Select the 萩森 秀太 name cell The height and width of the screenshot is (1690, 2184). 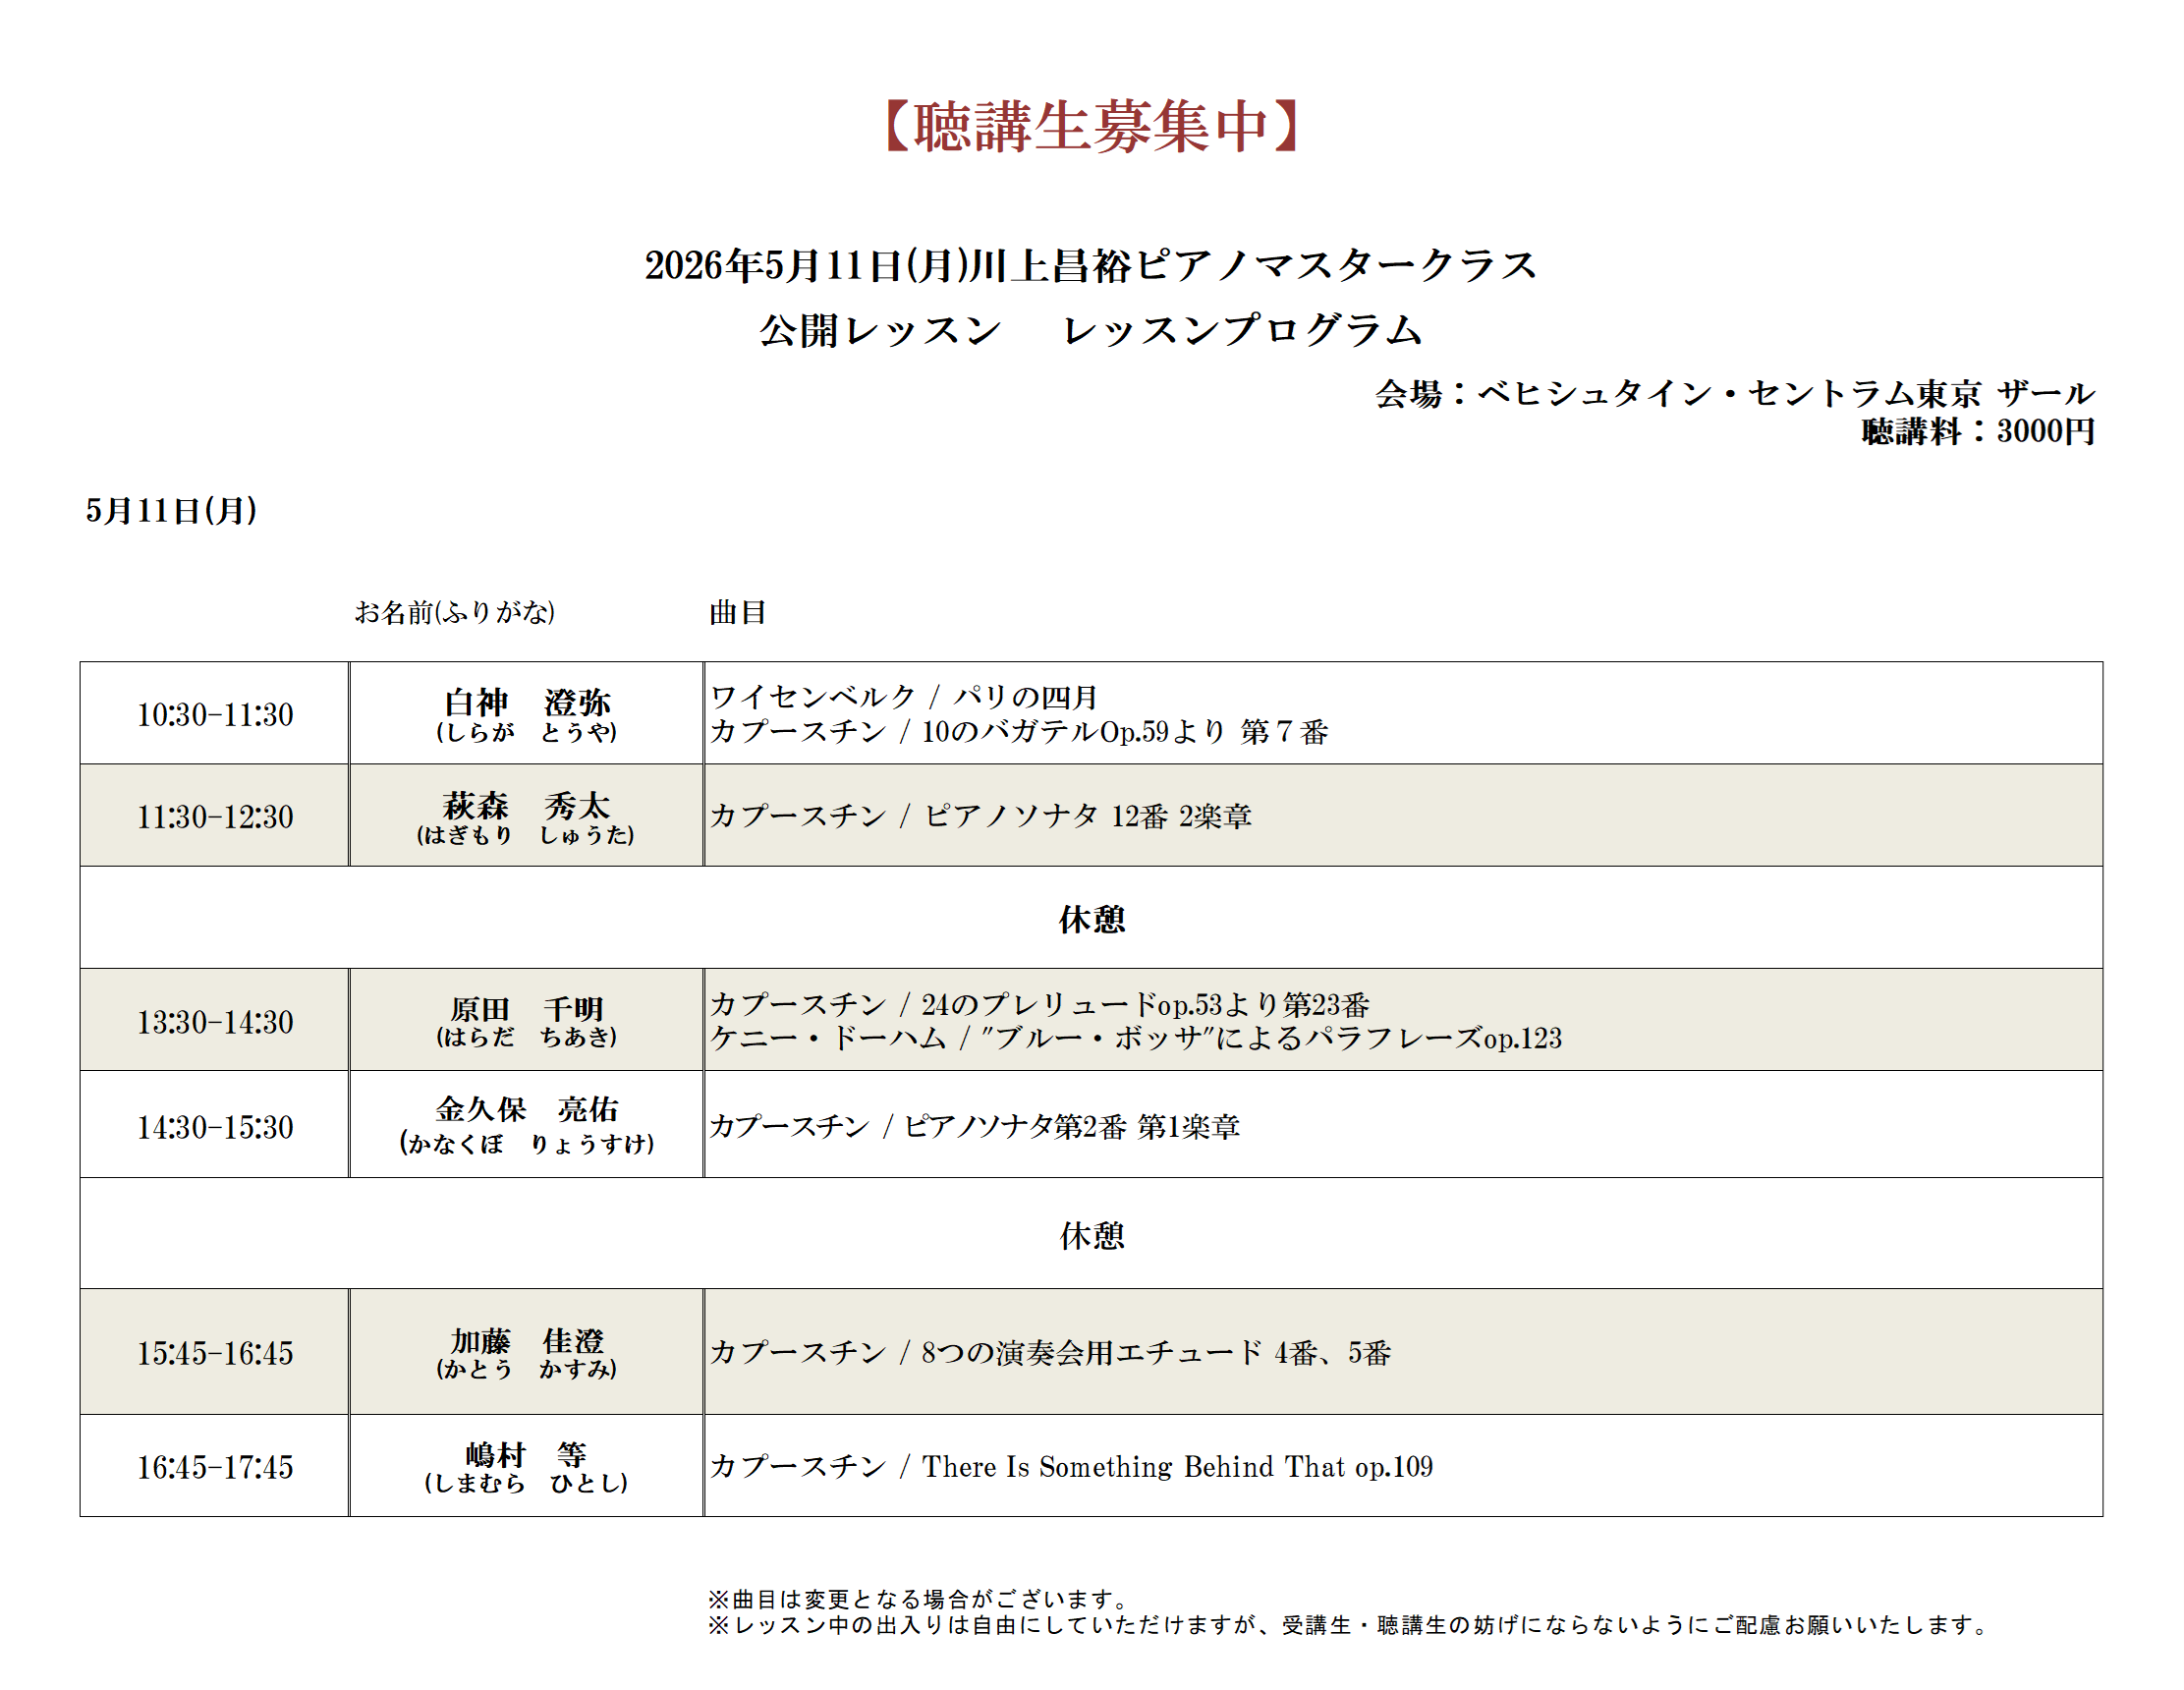tap(526, 816)
